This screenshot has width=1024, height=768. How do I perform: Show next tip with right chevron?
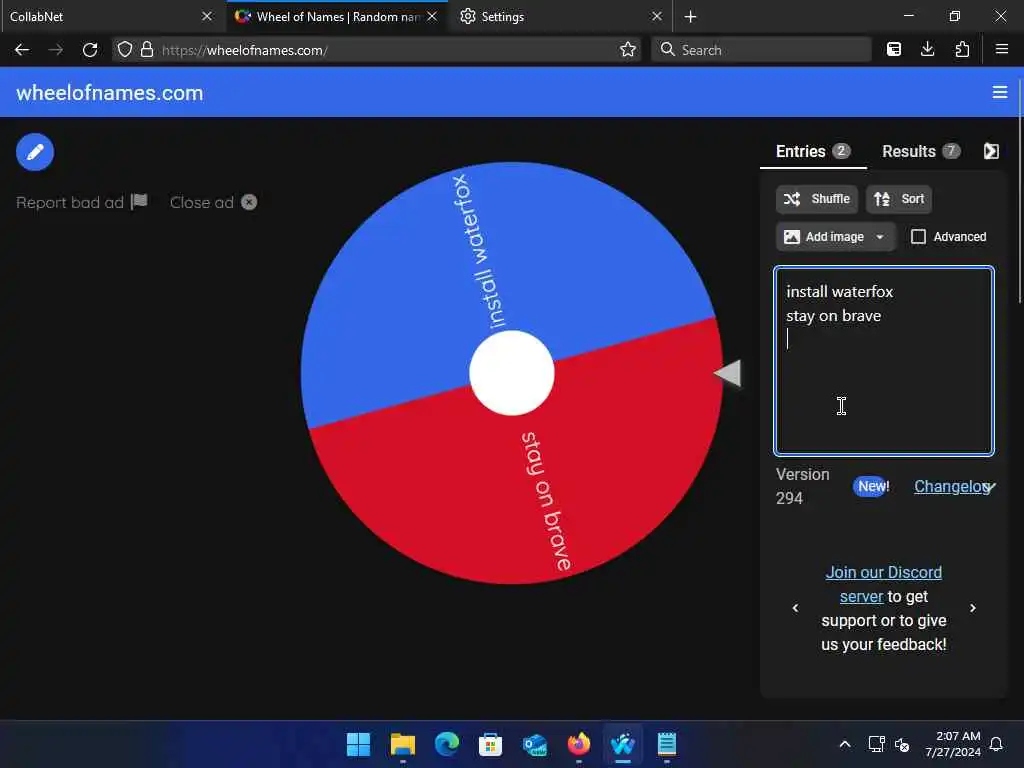[973, 608]
